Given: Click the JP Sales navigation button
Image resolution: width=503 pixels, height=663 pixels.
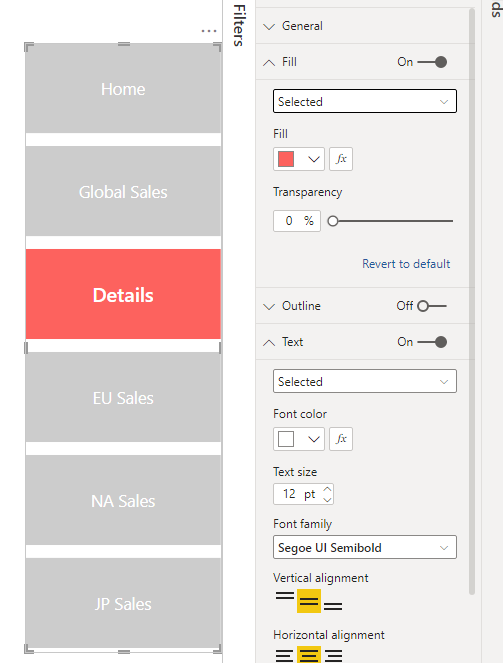Looking at the screenshot, I should point(123,603).
